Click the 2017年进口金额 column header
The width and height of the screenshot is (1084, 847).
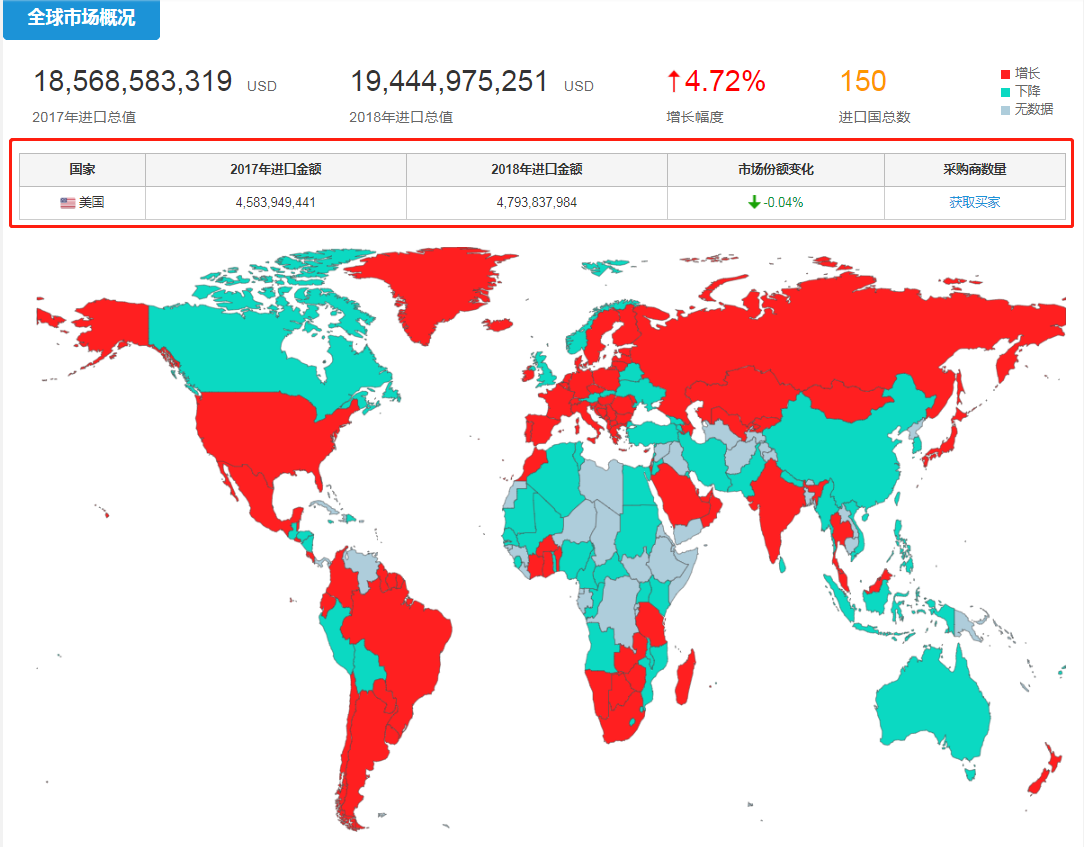point(275,170)
